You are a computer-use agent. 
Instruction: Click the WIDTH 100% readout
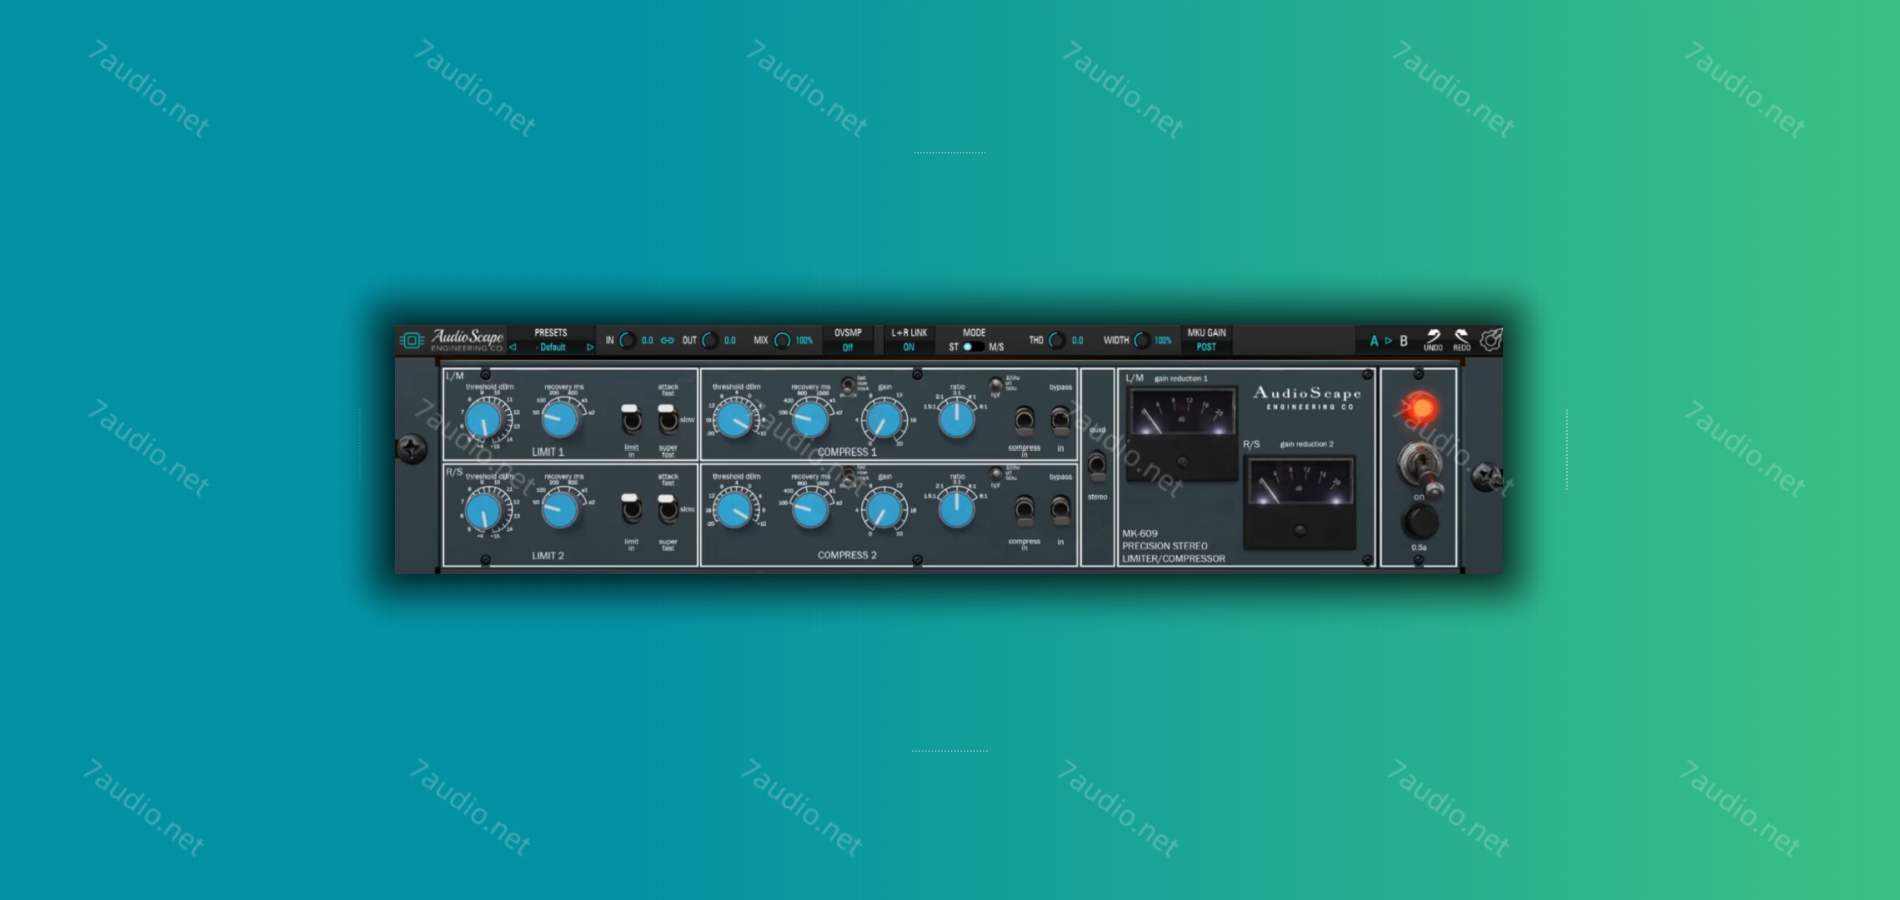(x=1163, y=341)
